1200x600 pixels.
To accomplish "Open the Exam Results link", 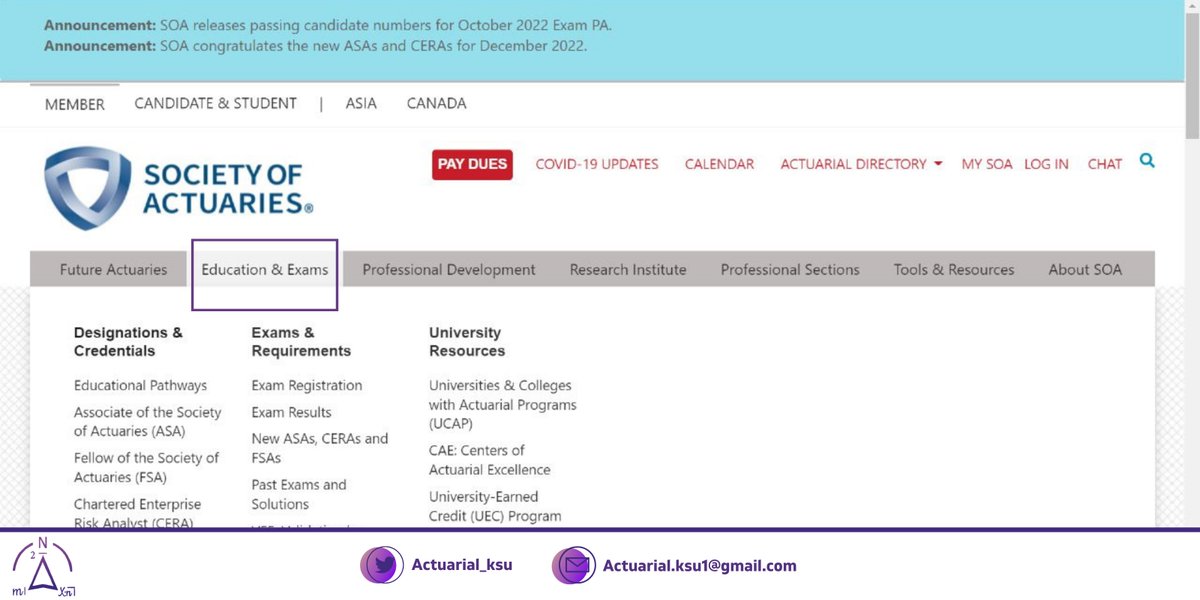I will [x=291, y=412].
